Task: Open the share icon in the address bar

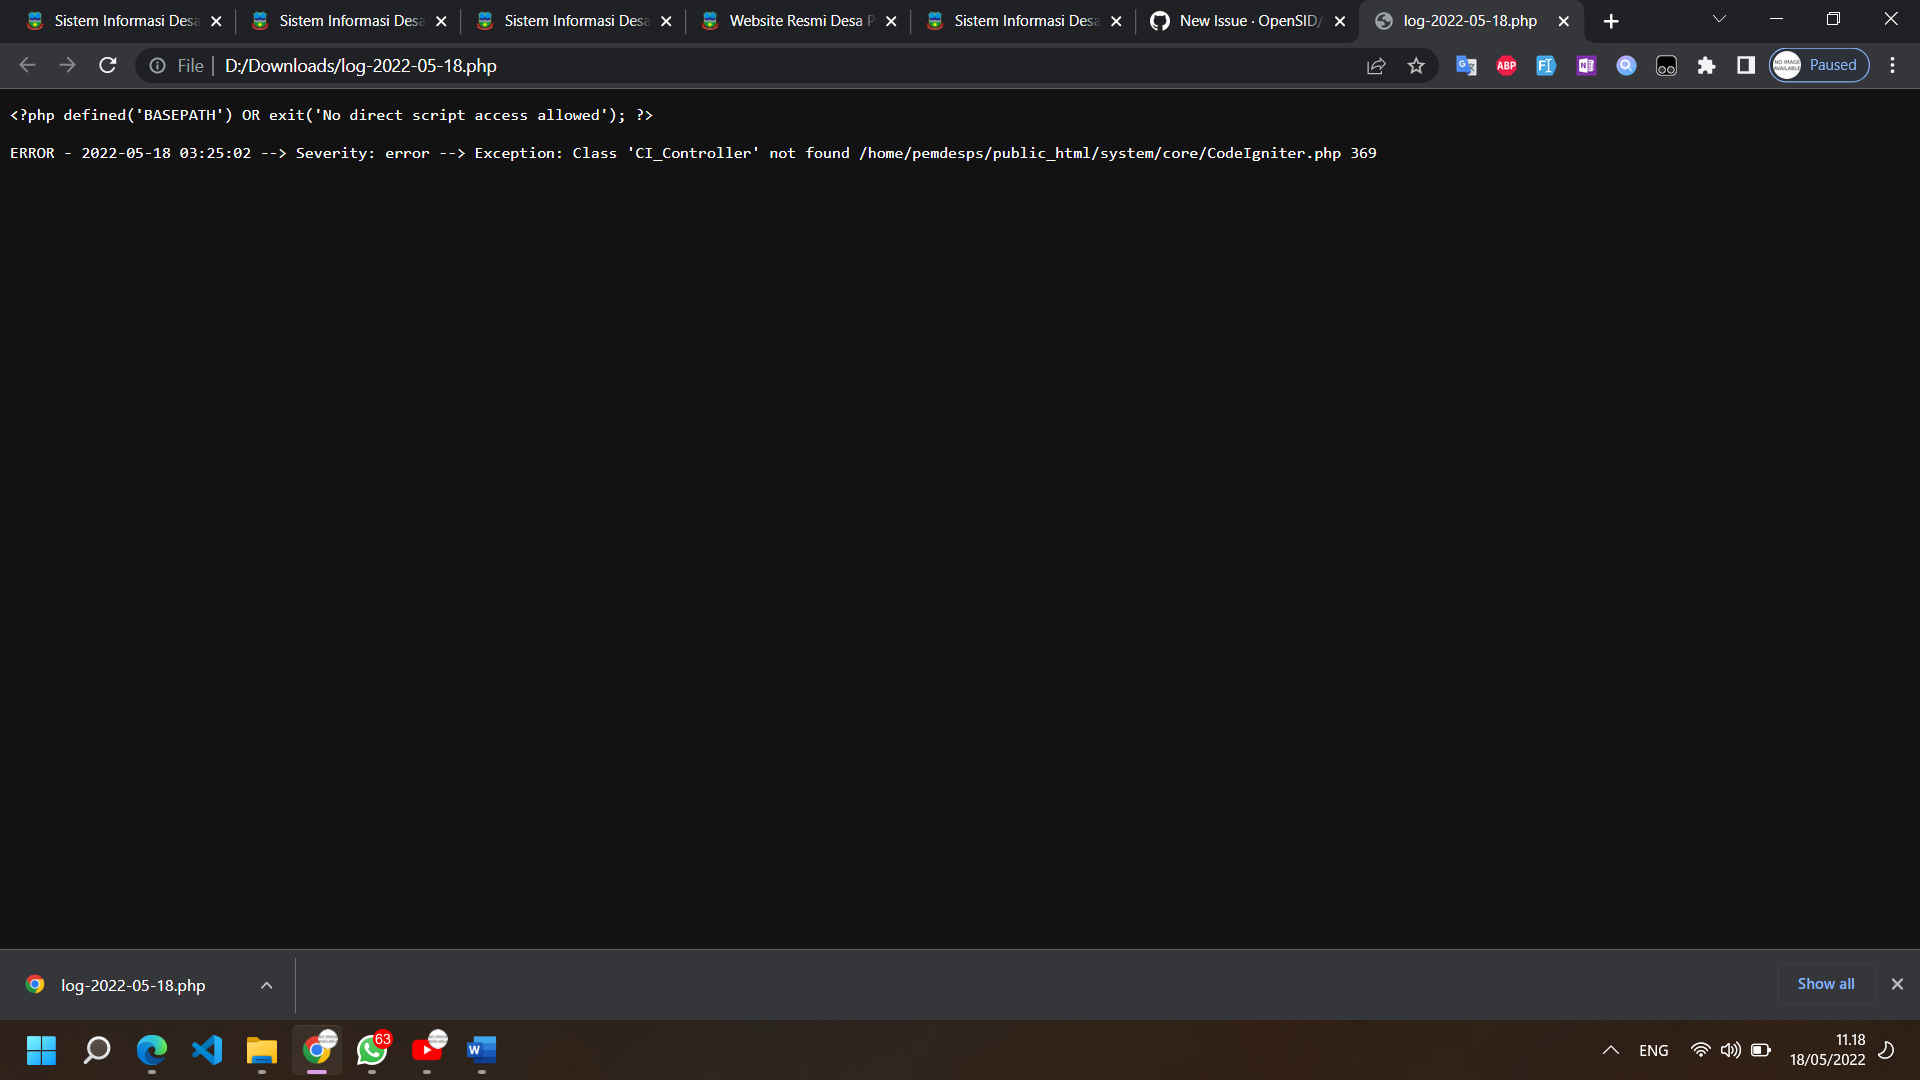Action: [x=1376, y=65]
